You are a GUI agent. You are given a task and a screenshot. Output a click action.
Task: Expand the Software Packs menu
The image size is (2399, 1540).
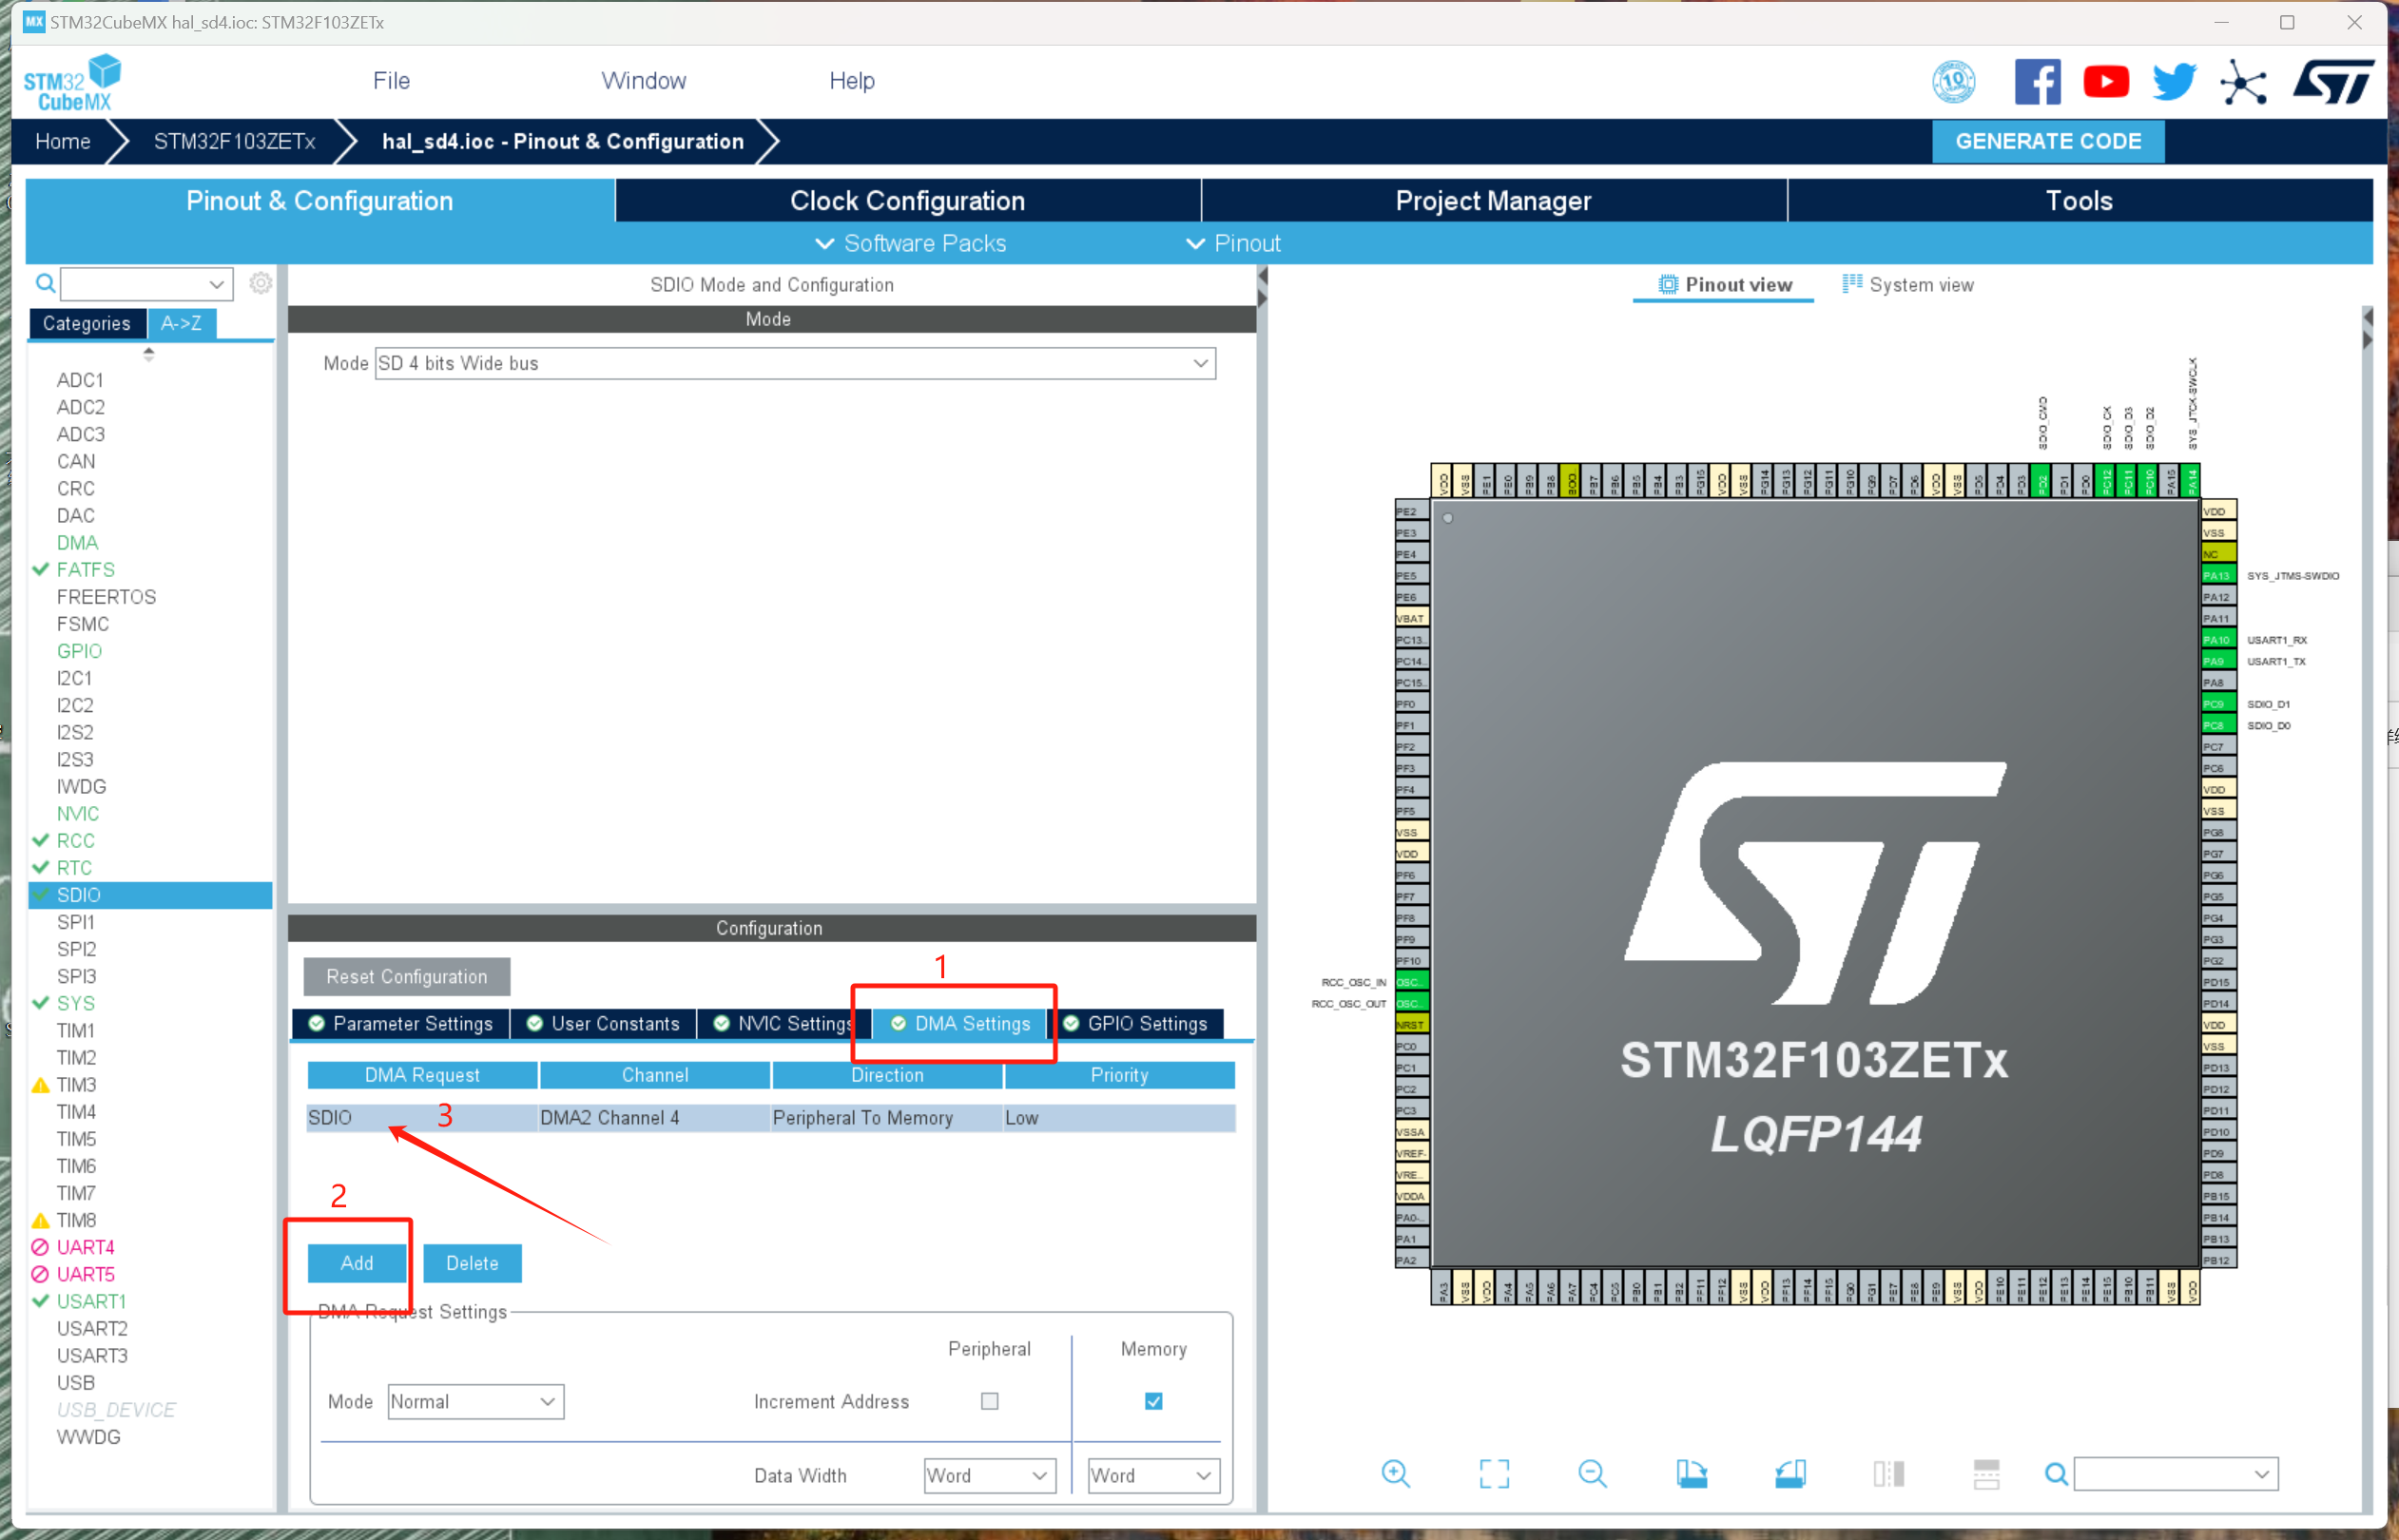[910, 243]
